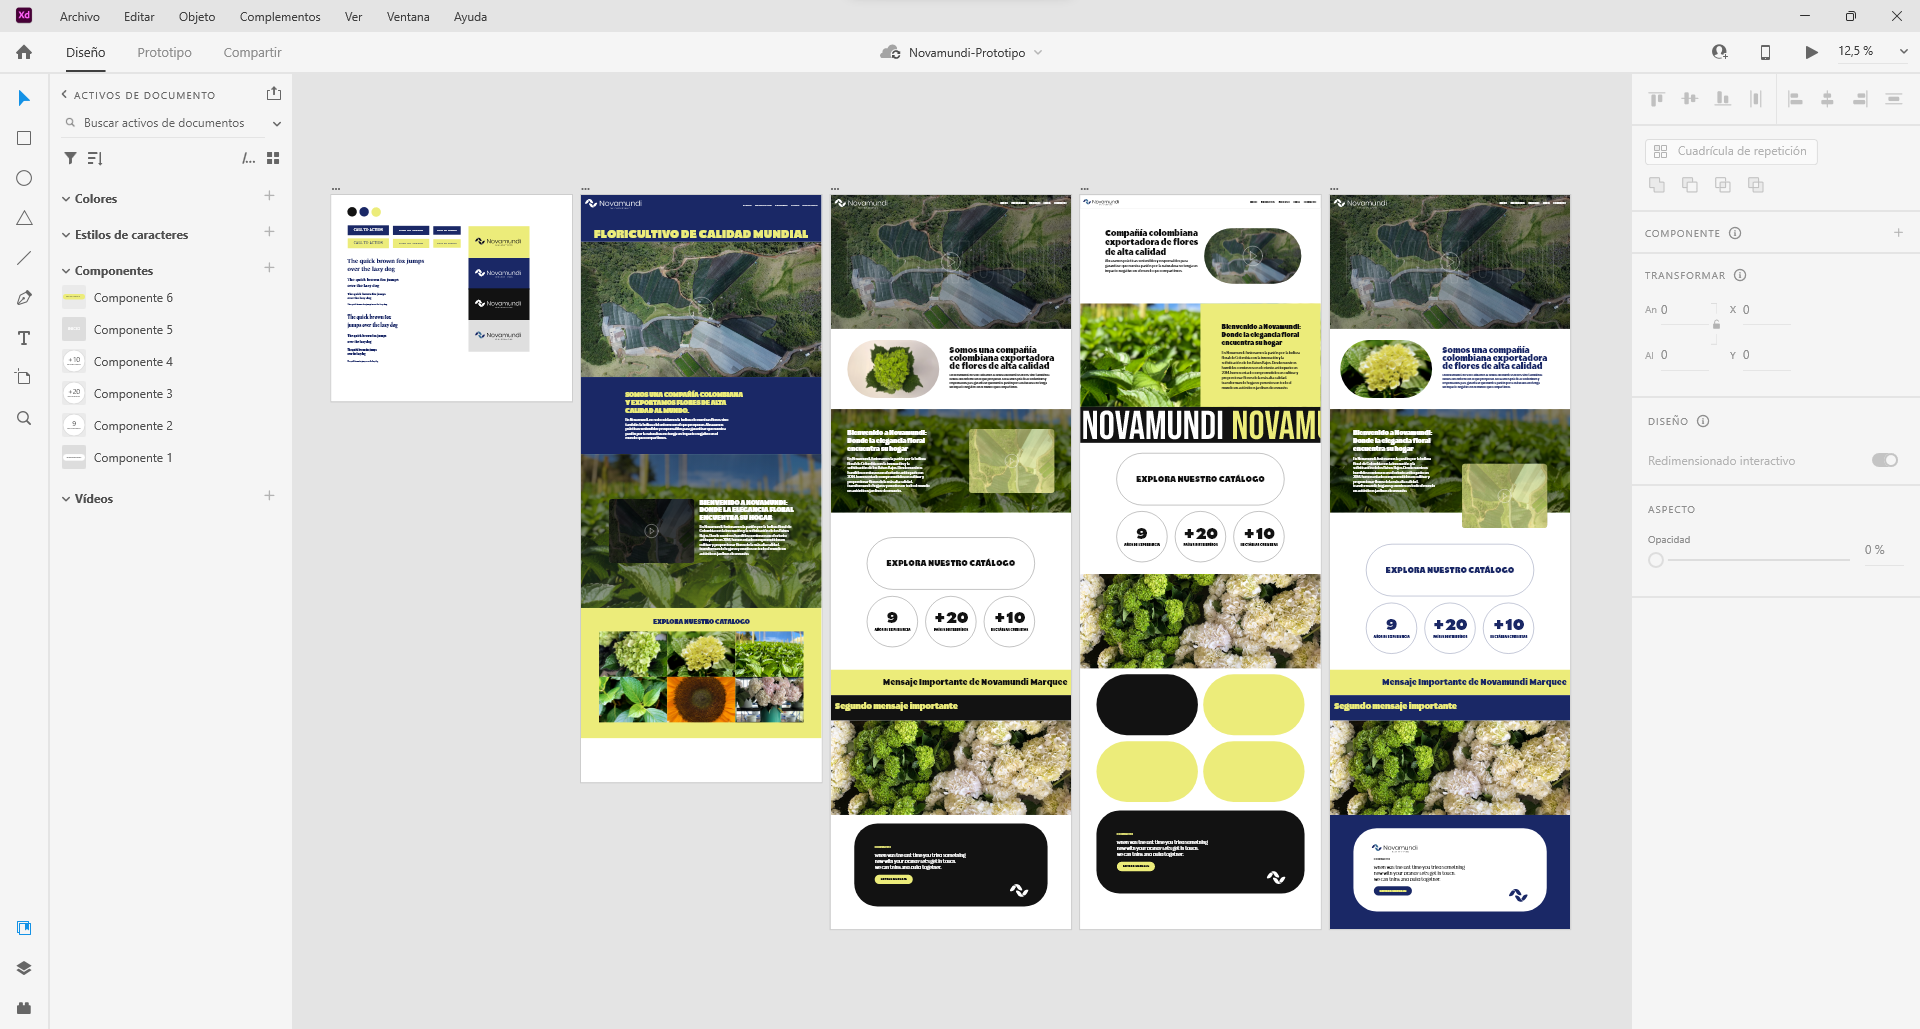
Task: Collapse the Vídeos section
Action: (66, 499)
